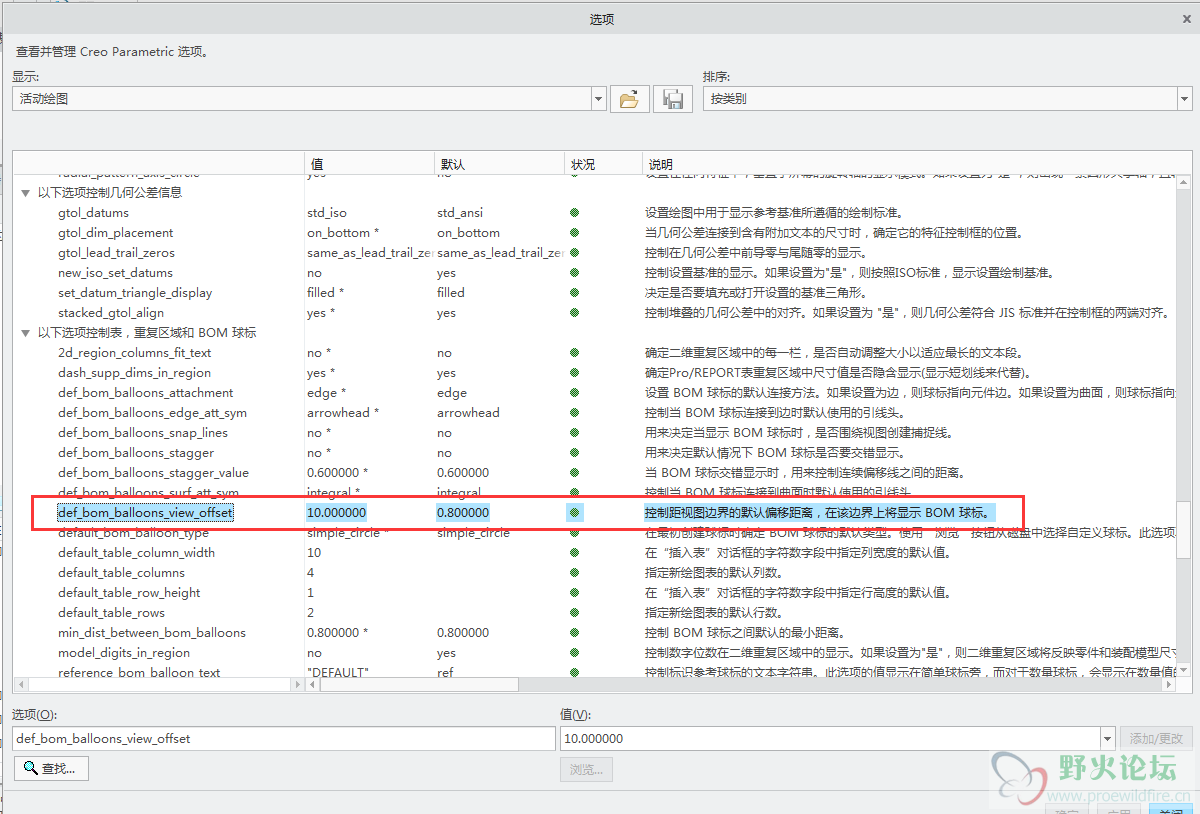This screenshot has width=1200, height=814.
Task: Select the 2d_region_columns_fit_text option
Action: 135,353
